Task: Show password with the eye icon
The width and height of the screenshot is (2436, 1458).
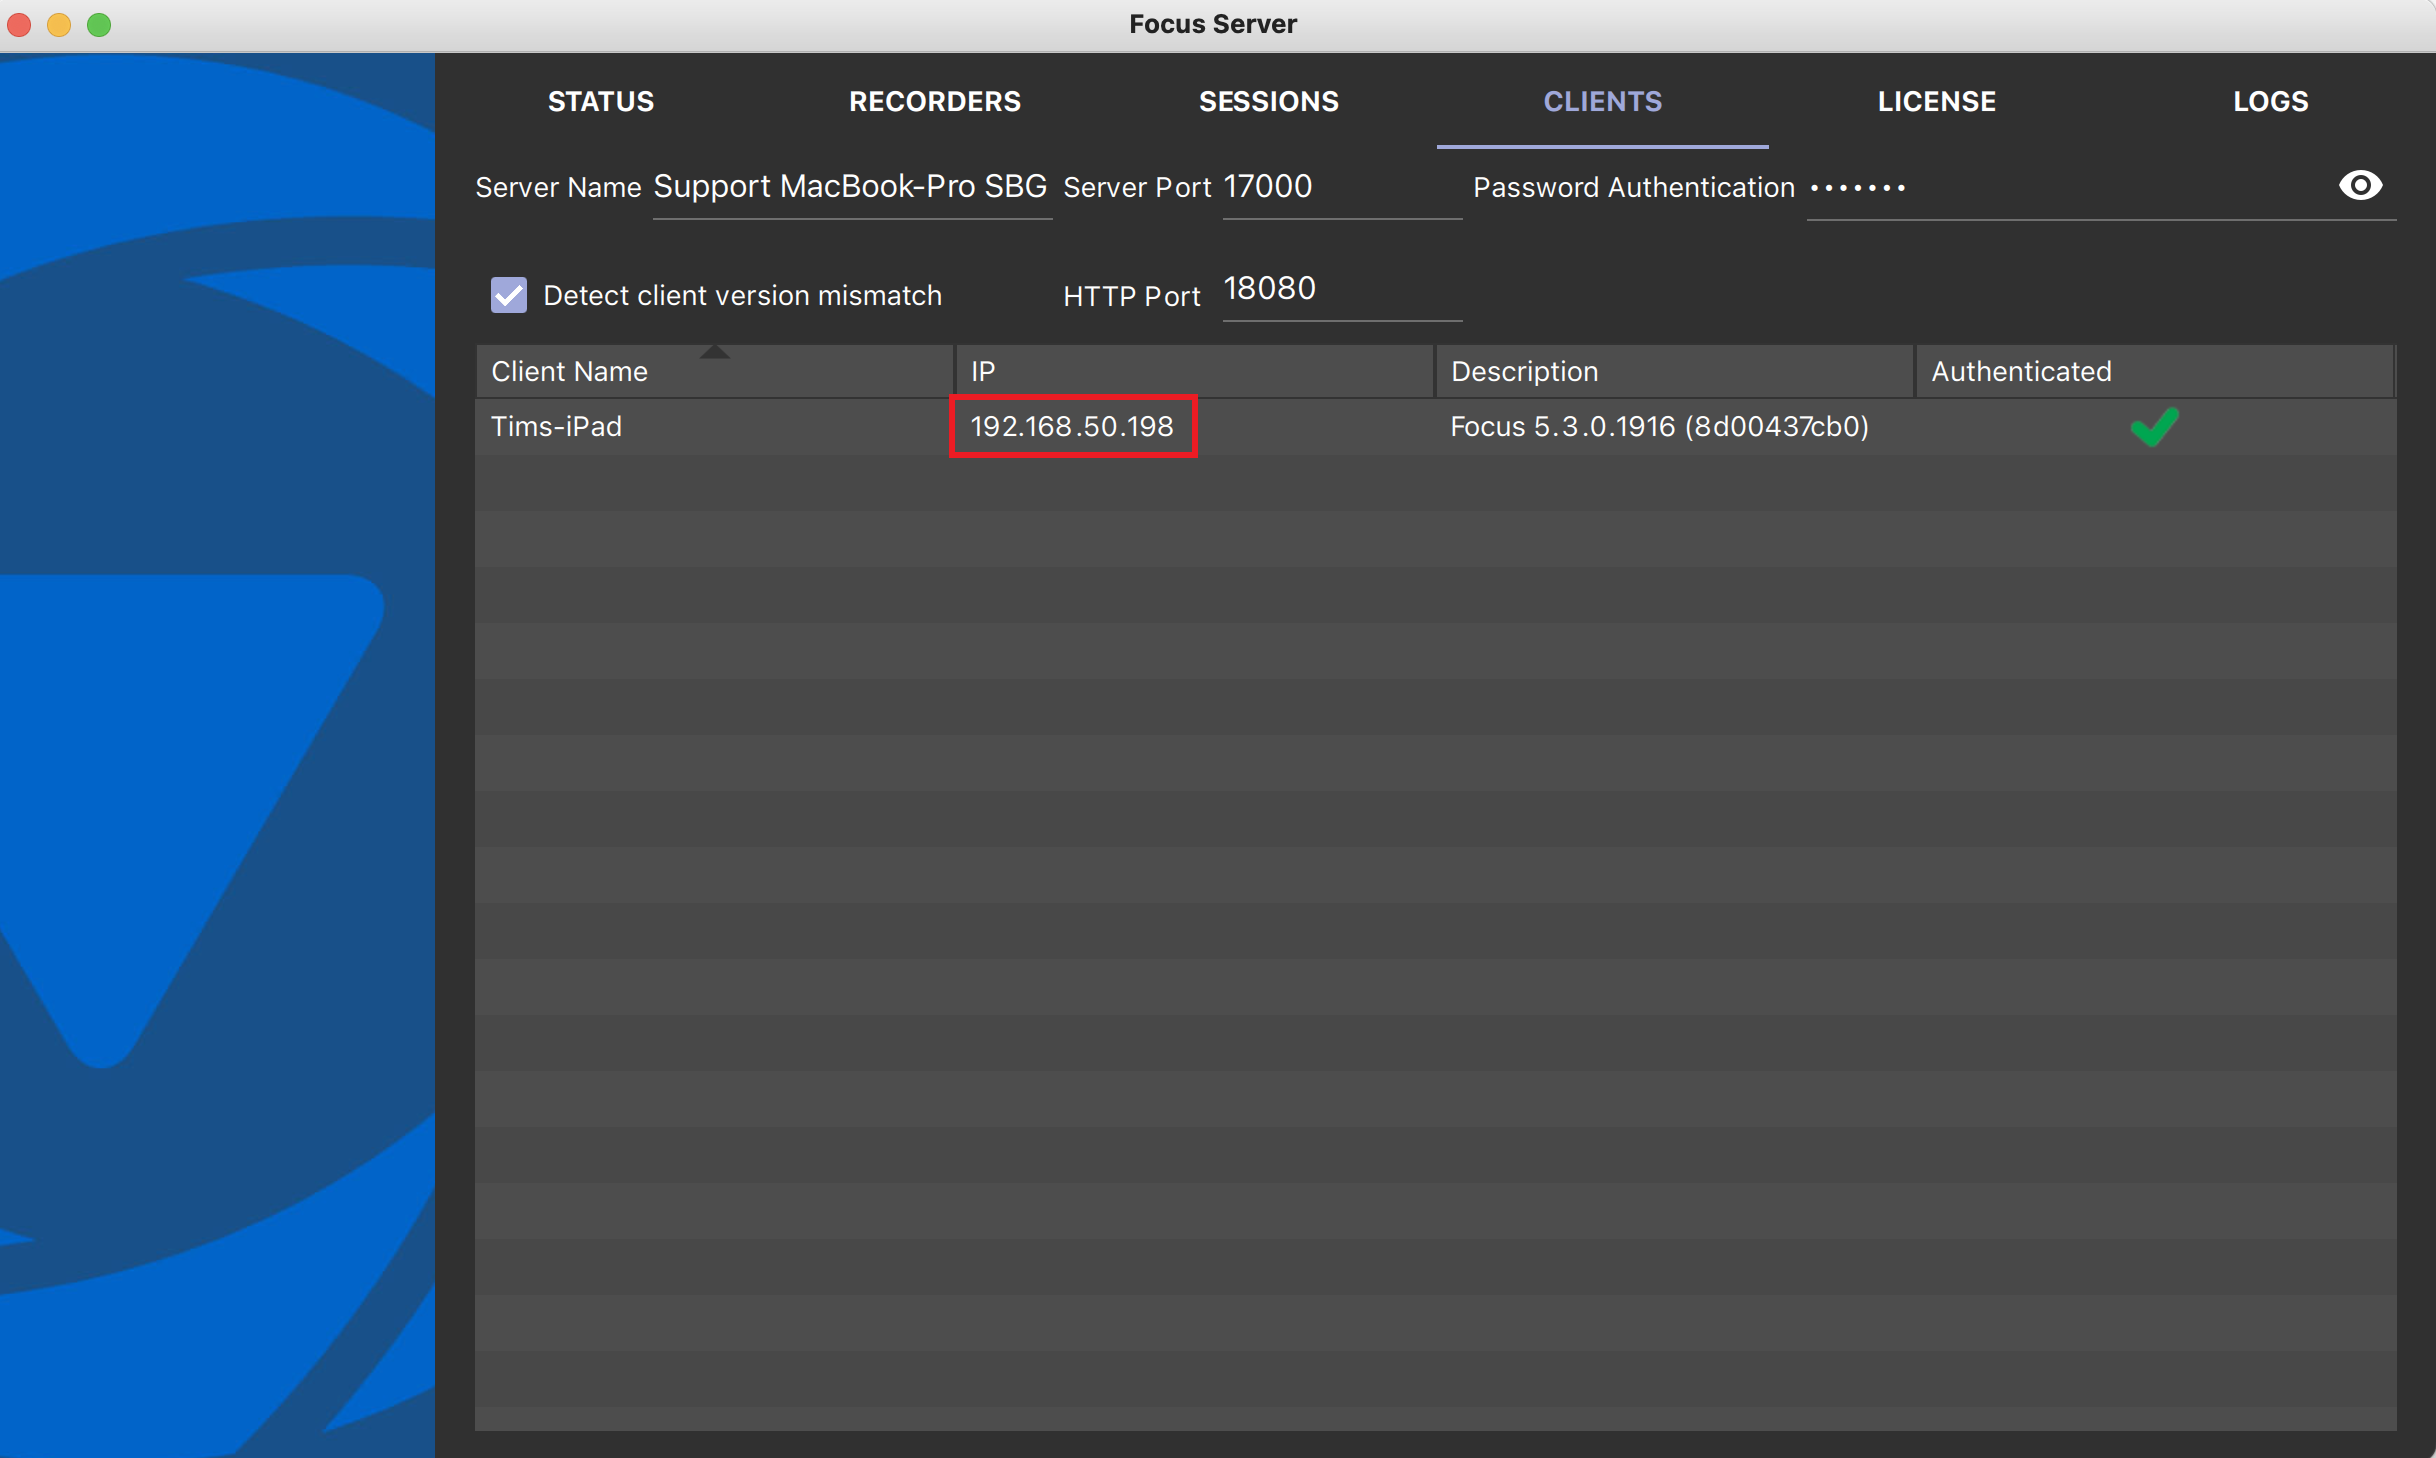Action: [2360, 185]
